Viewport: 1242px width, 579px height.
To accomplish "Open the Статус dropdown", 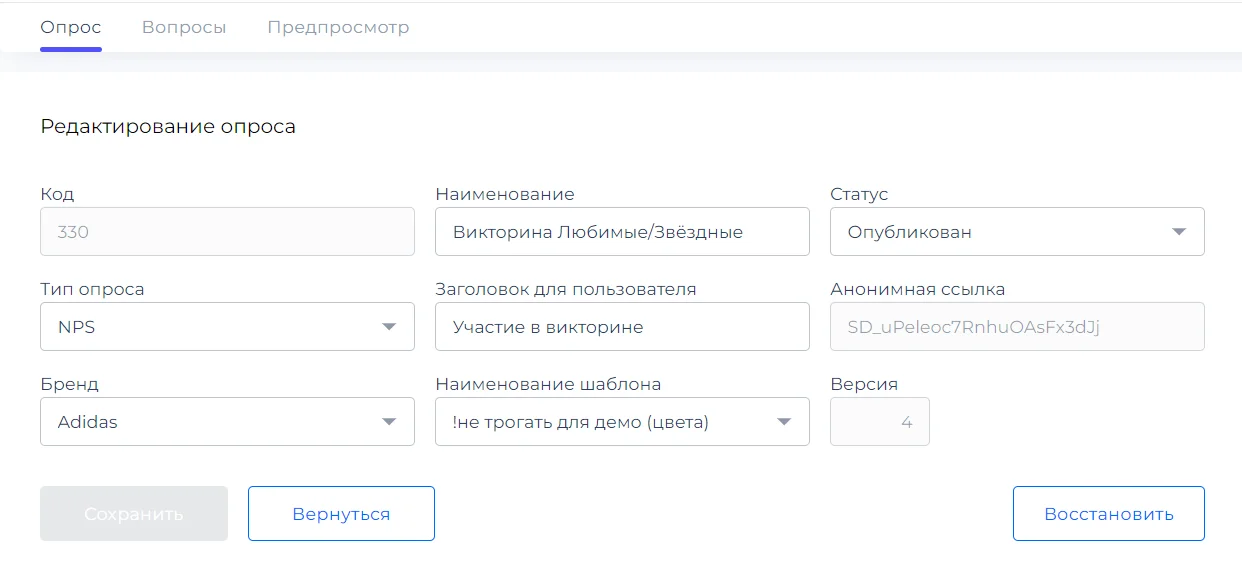I will click(x=1017, y=231).
